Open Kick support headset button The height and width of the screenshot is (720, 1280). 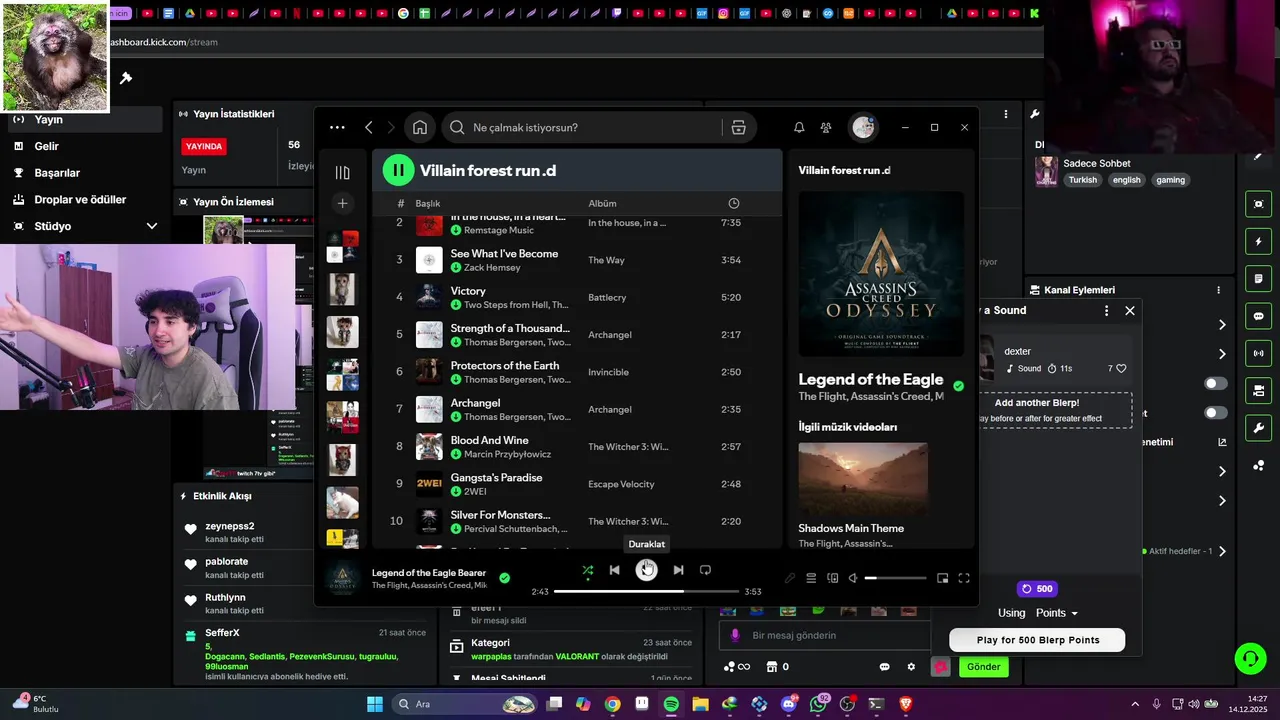1250,658
